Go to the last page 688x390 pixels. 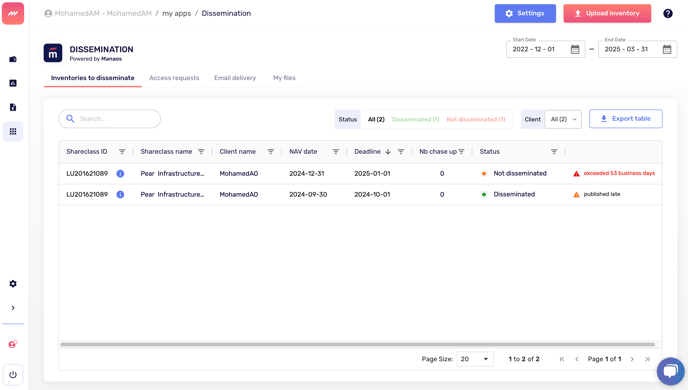point(647,359)
